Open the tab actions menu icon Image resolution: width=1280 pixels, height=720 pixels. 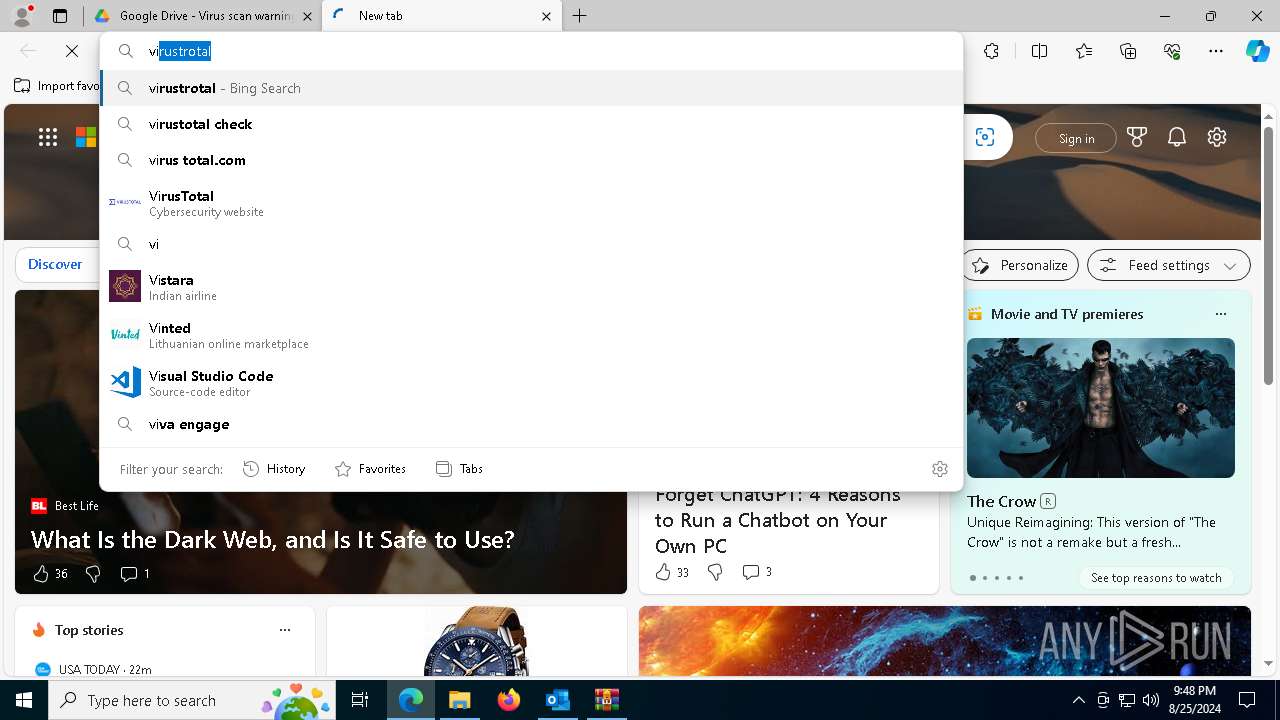pos(60,16)
